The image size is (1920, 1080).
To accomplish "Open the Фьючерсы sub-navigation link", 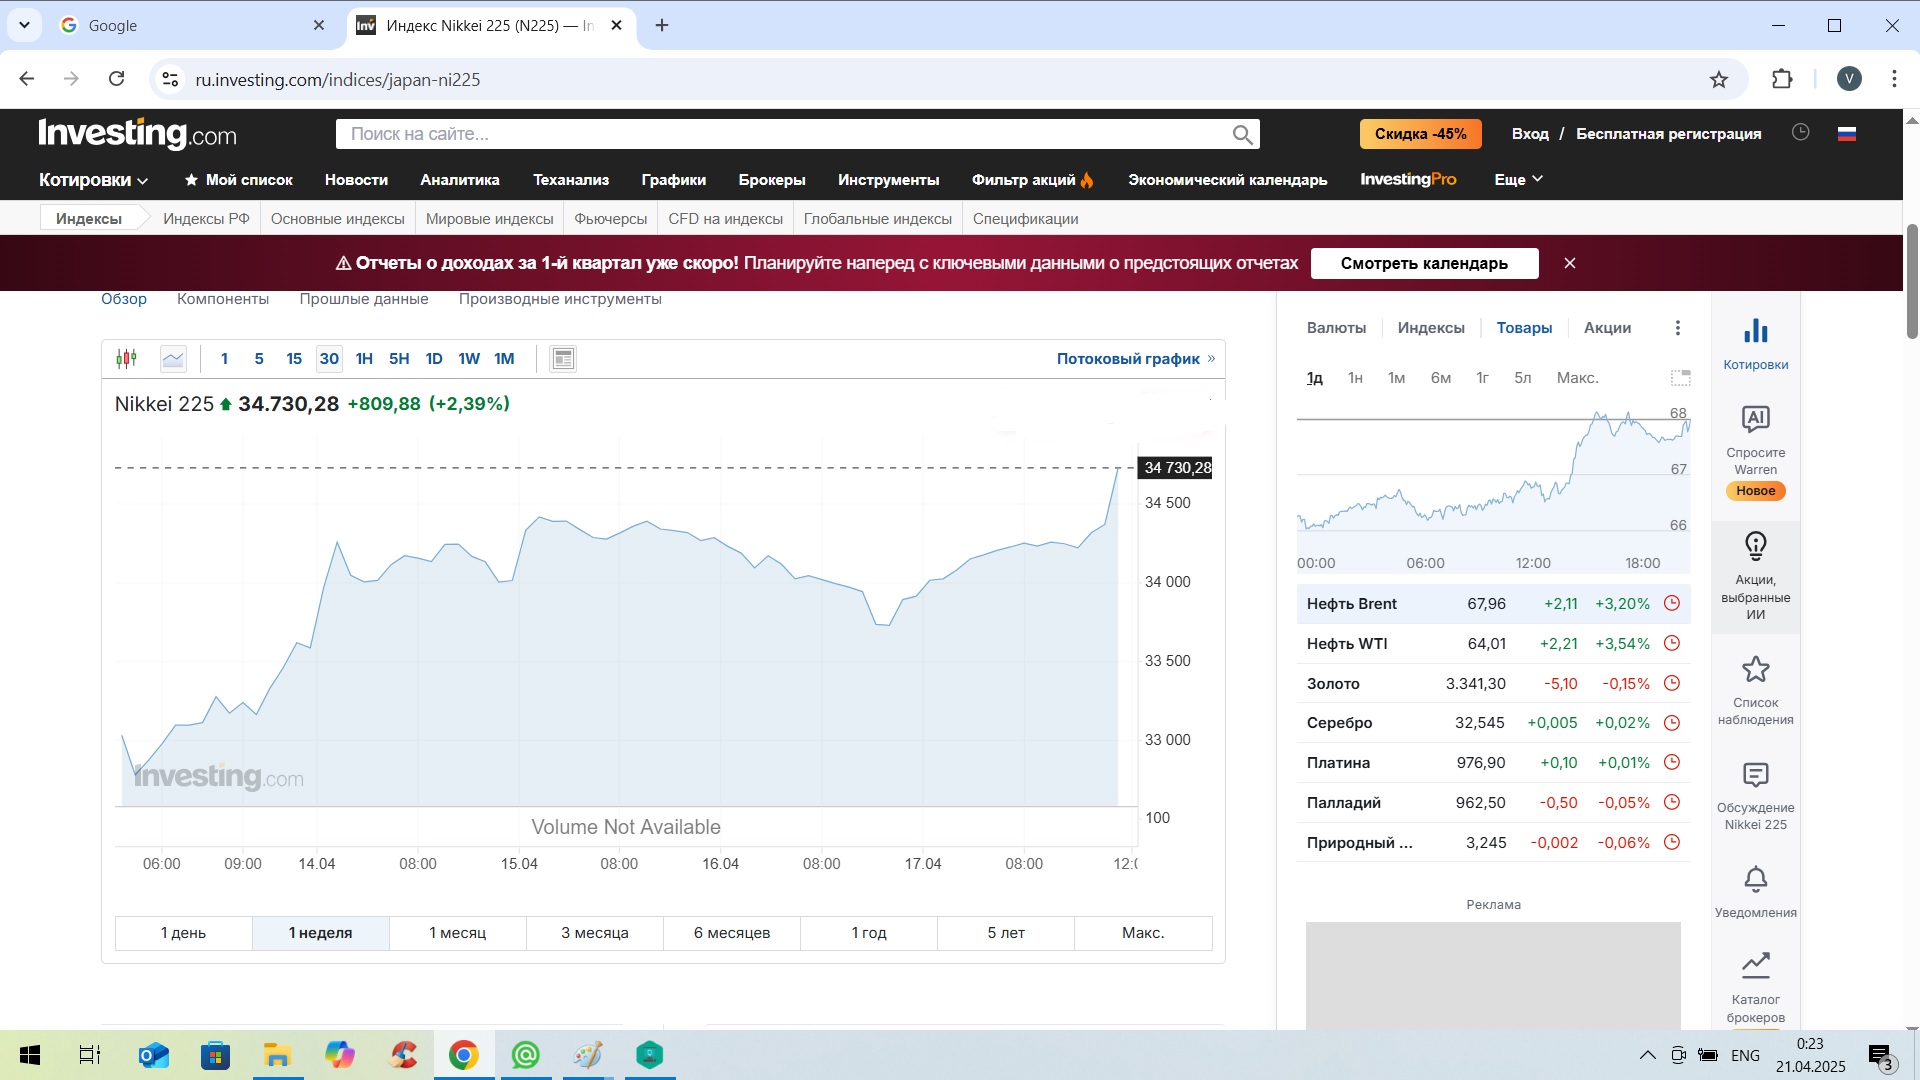I will coord(610,219).
